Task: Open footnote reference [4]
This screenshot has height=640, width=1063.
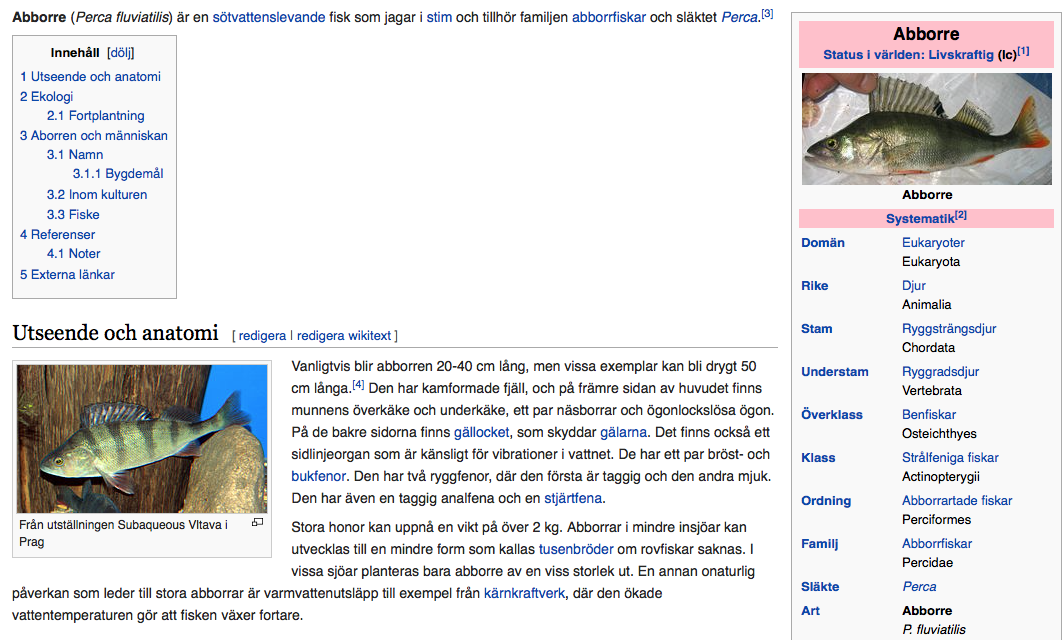Action: point(358,384)
